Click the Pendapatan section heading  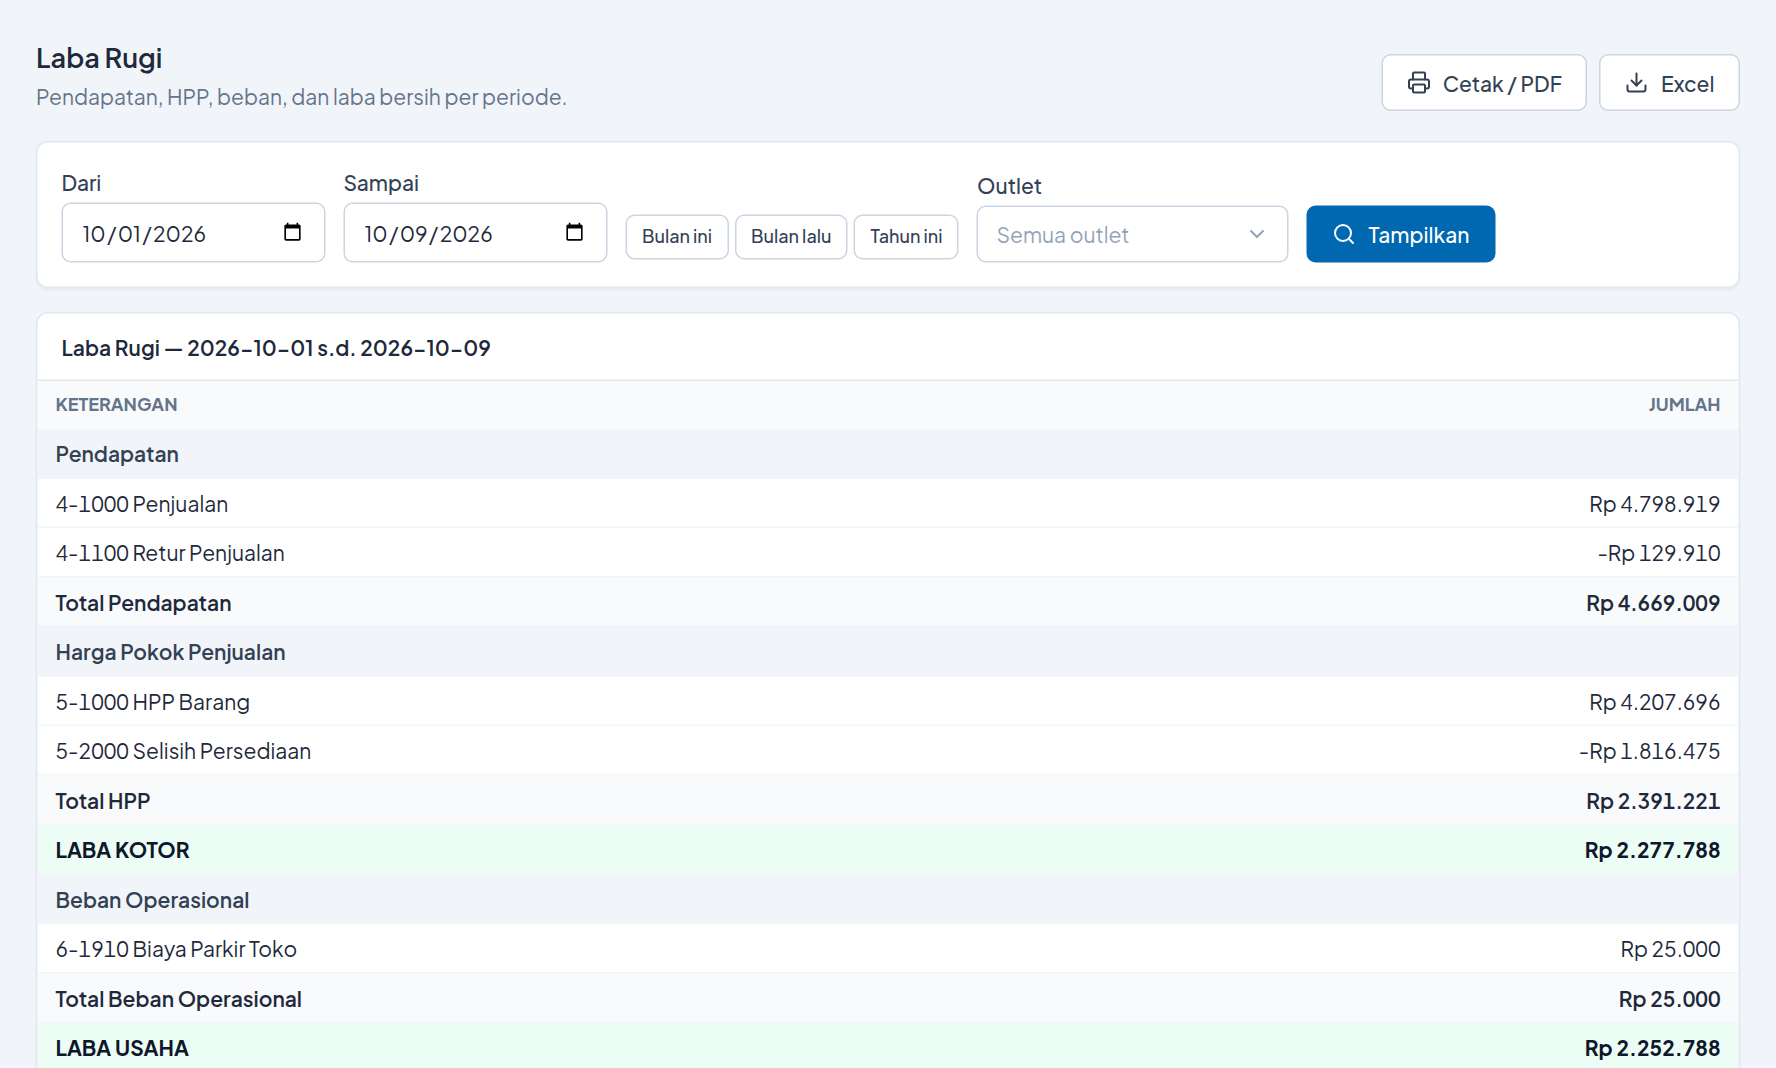[117, 454]
